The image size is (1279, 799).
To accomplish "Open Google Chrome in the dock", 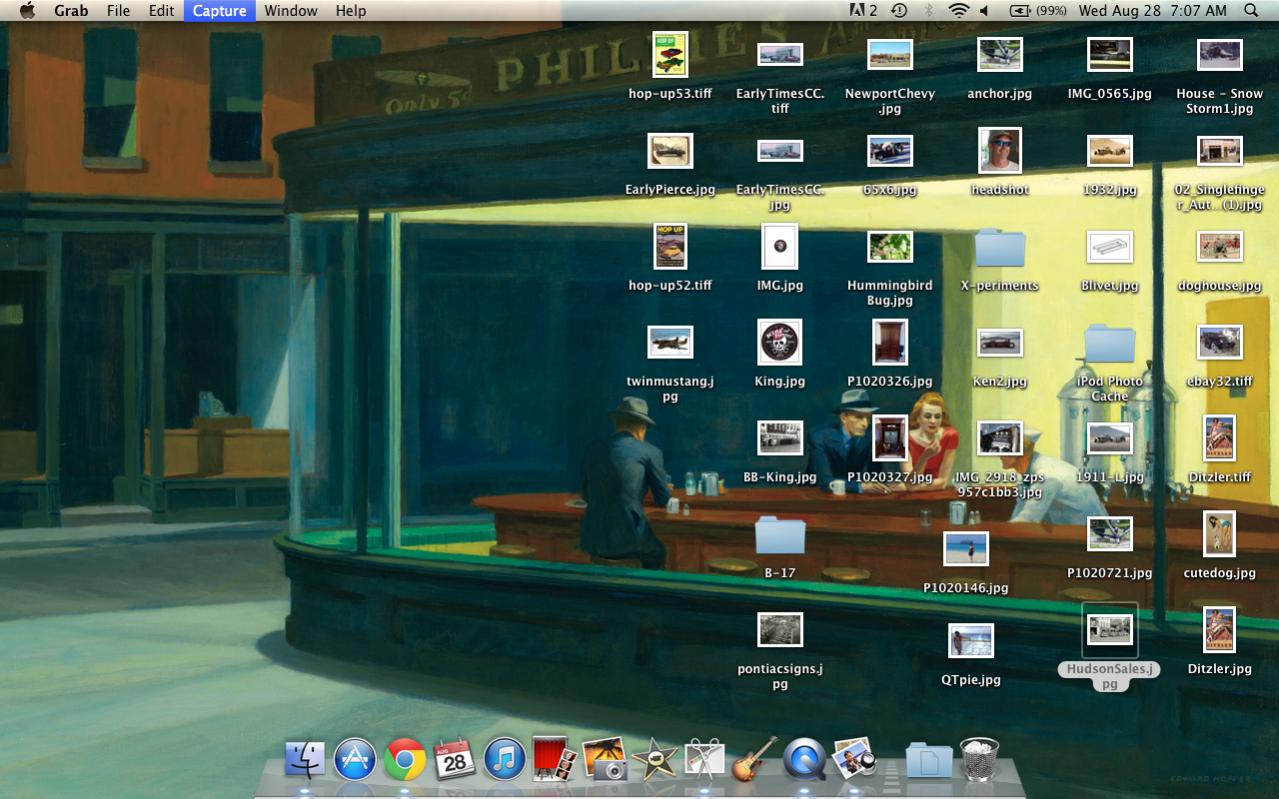I will pyautogui.click(x=405, y=760).
